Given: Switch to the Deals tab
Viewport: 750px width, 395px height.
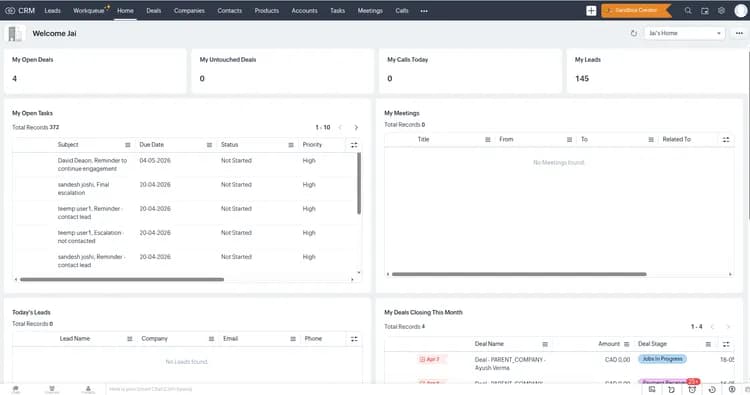Looking at the screenshot, I should [x=154, y=11].
